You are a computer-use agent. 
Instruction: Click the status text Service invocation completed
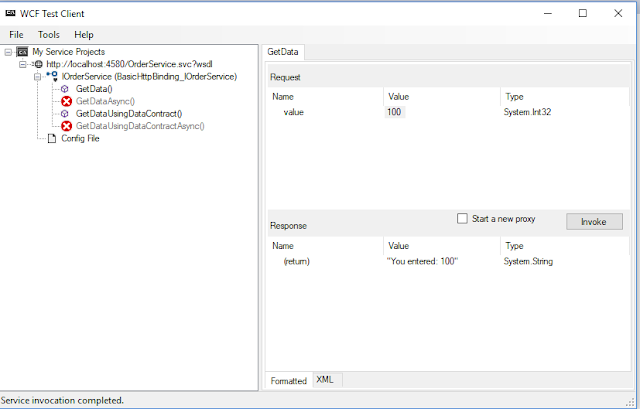62,400
